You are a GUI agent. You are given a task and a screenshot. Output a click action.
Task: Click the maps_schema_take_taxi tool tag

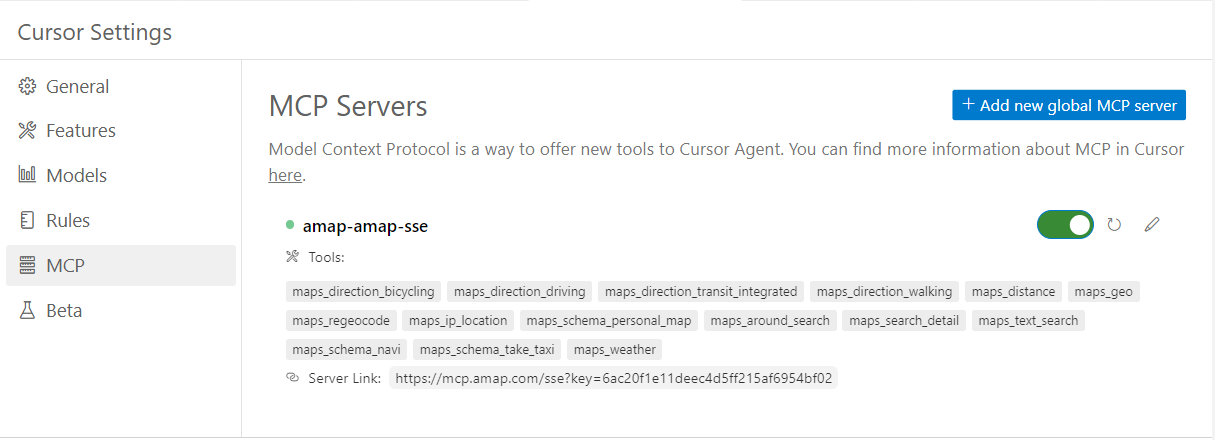(x=487, y=350)
